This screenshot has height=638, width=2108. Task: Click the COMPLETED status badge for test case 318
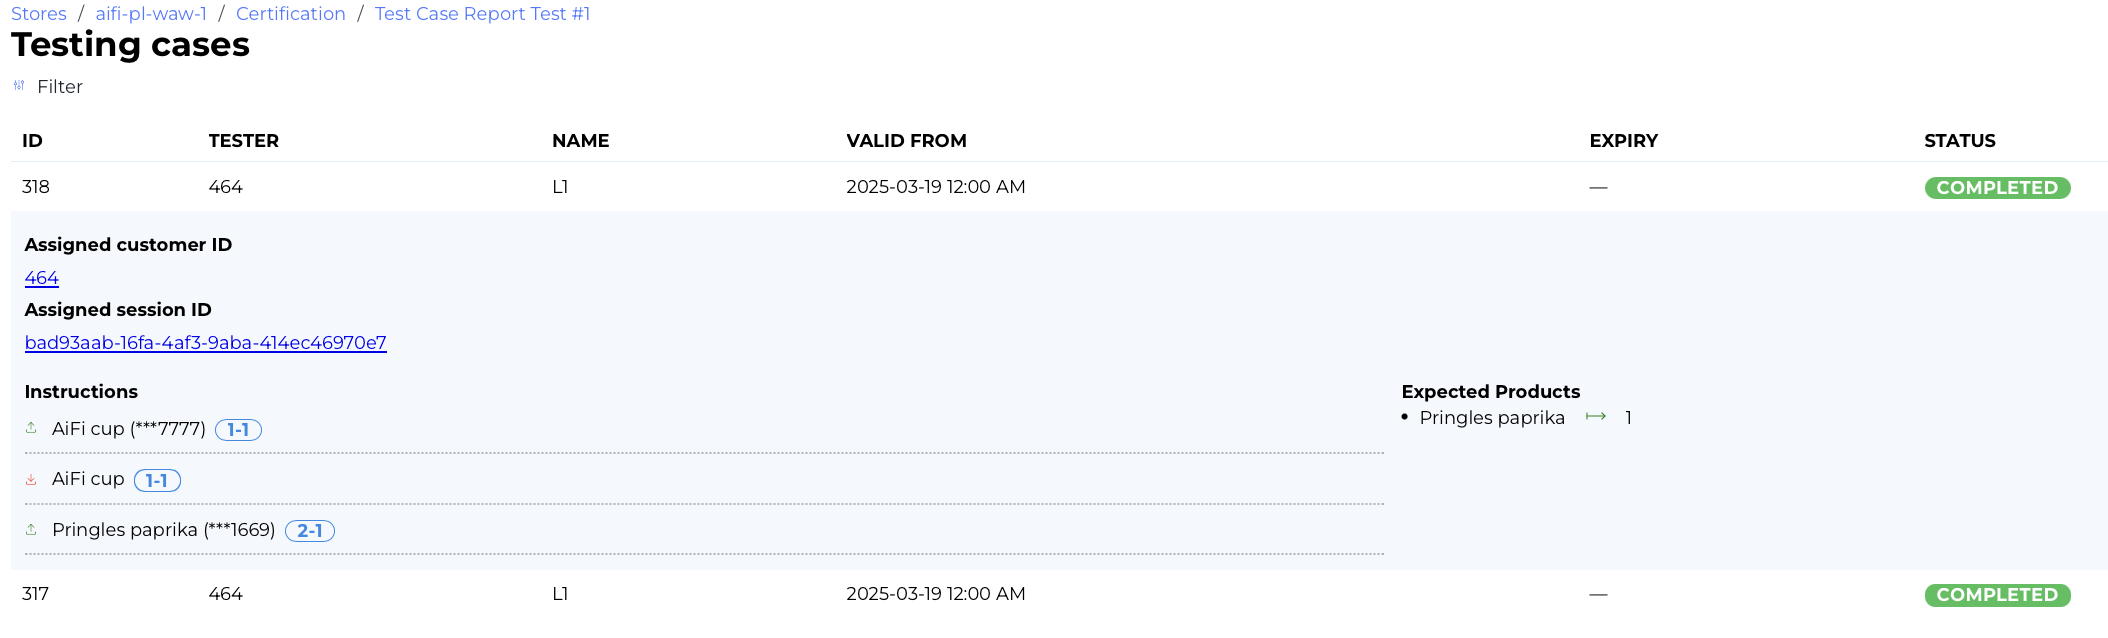coord(1996,188)
